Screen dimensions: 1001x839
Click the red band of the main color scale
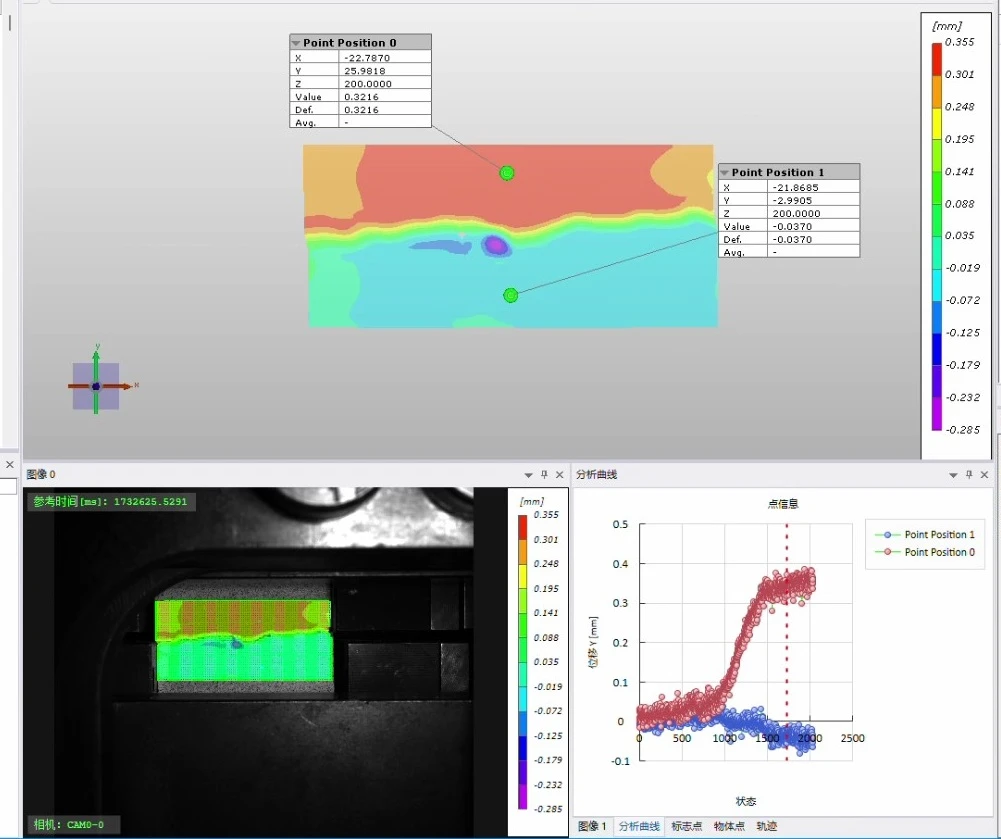coord(937,58)
